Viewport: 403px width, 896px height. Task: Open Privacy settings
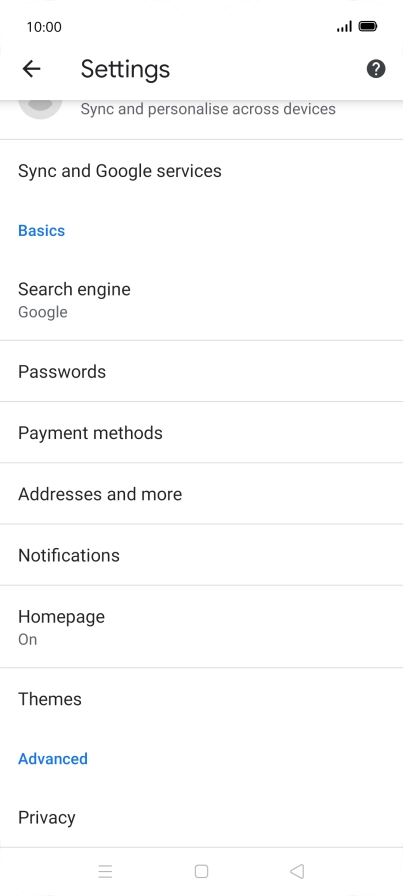coord(201,818)
